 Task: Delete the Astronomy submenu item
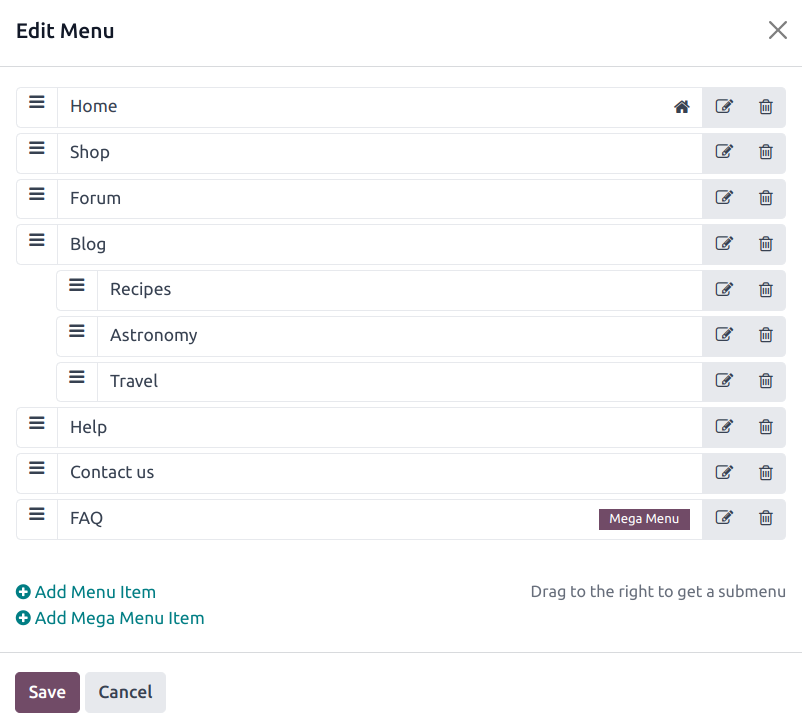click(765, 335)
